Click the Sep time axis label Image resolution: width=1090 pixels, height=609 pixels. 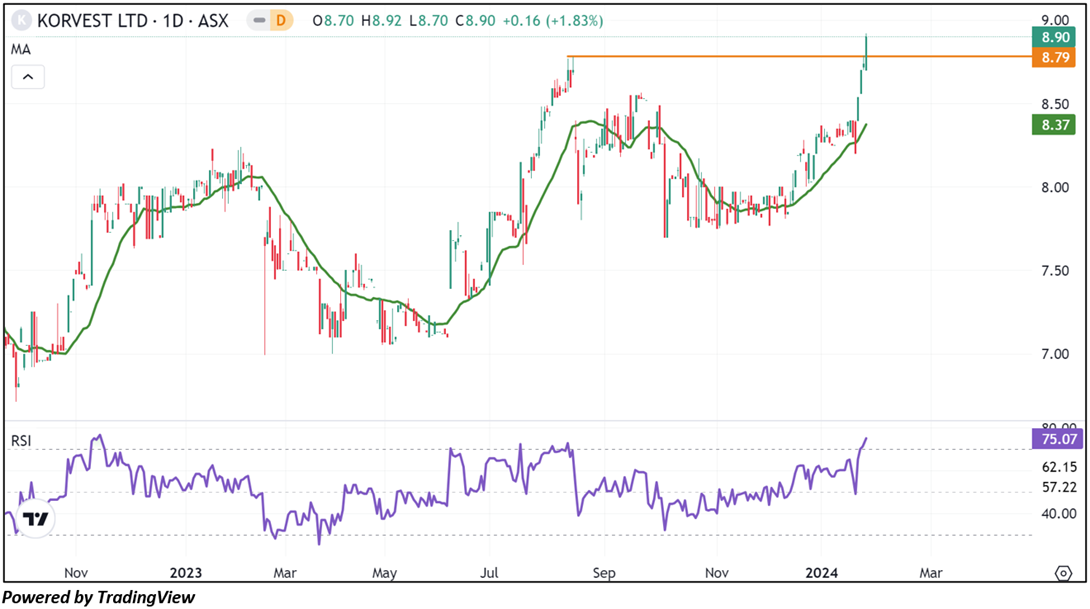click(x=603, y=573)
